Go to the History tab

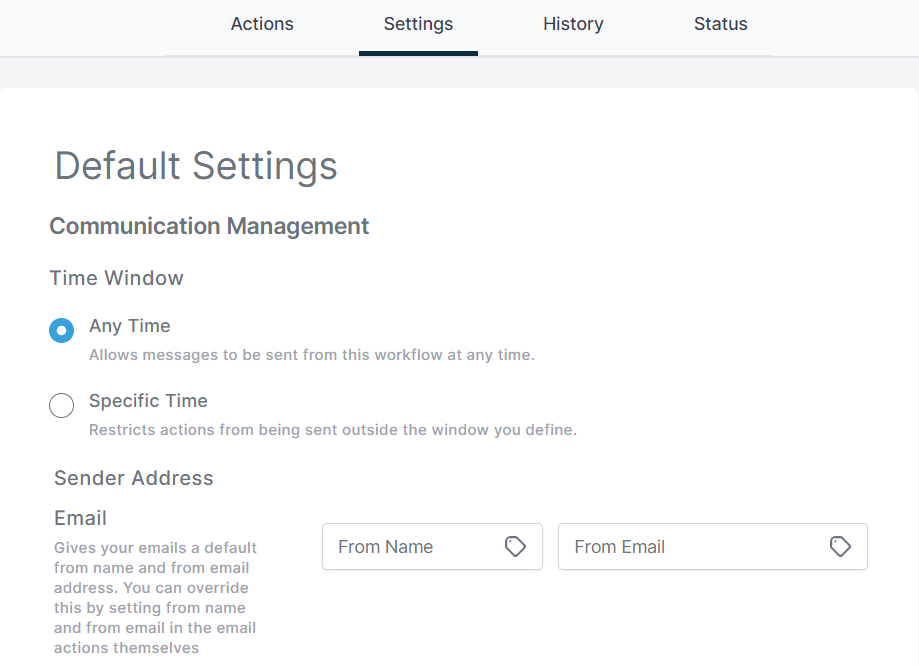(x=573, y=24)
